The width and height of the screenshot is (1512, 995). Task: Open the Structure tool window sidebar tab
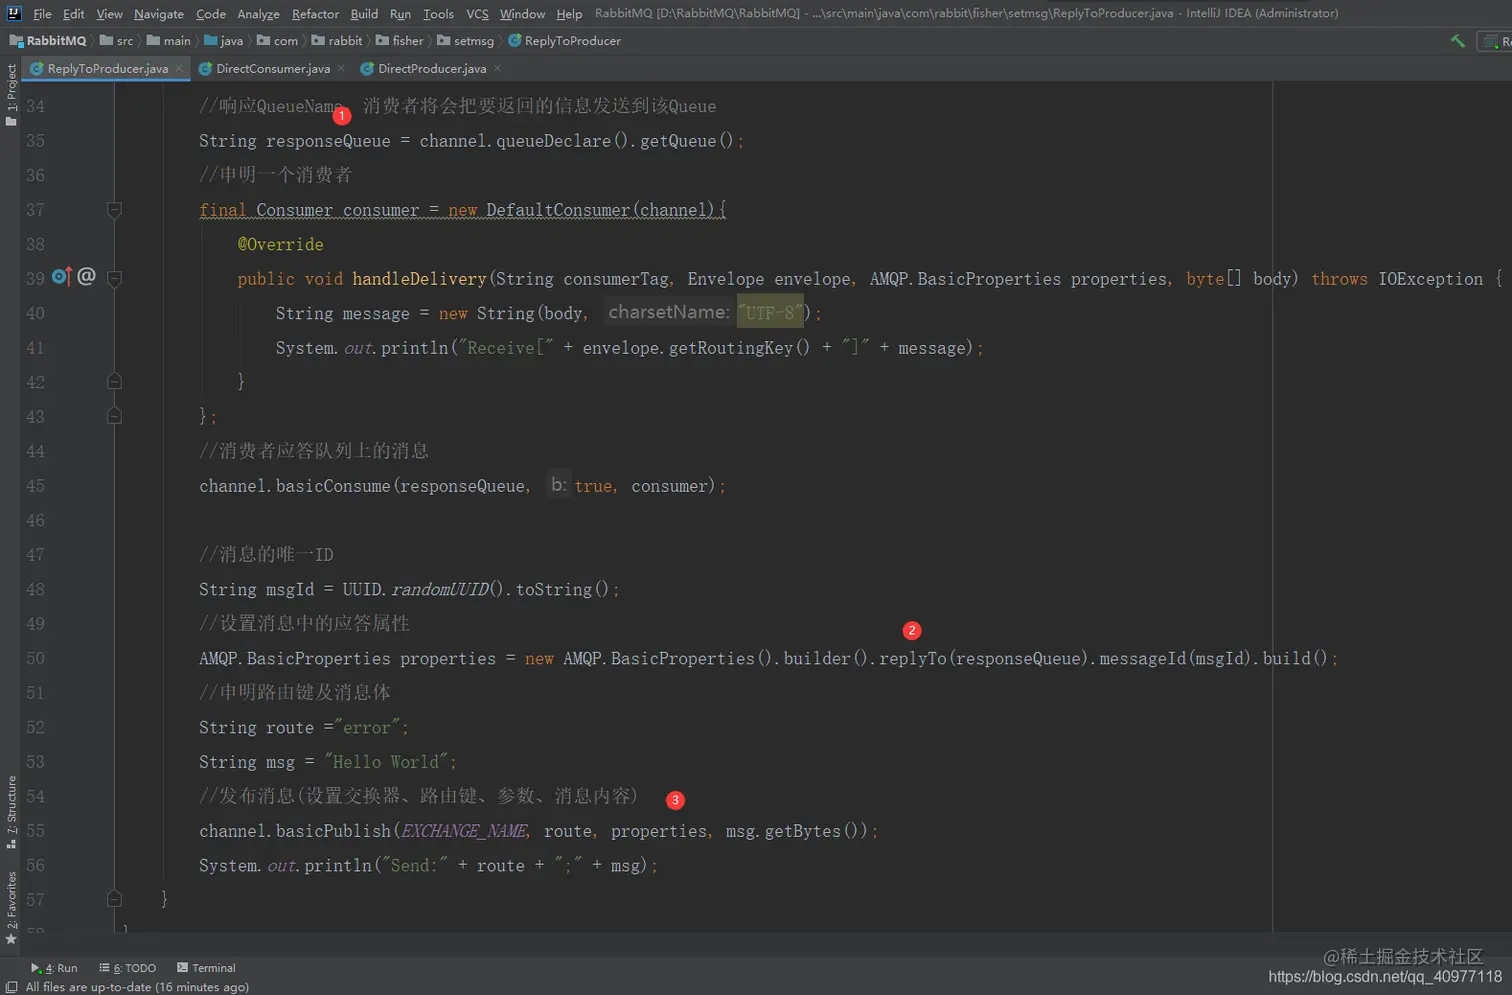pyautogui.click(x=11, y=812)
